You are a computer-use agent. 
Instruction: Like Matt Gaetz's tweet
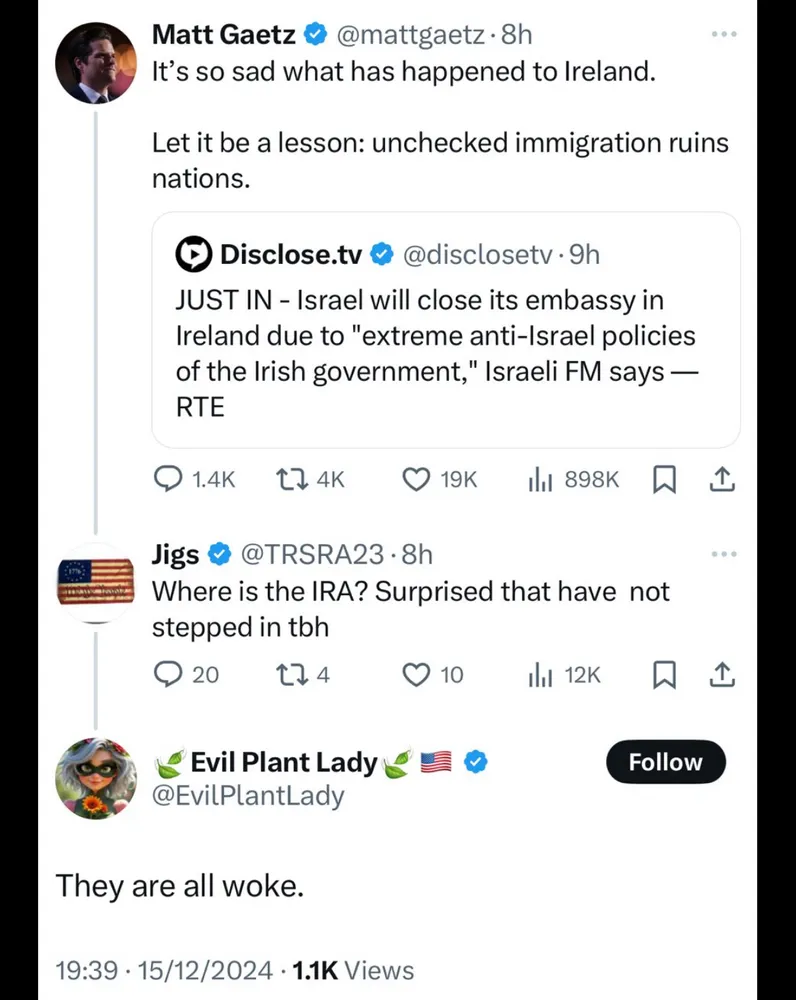point(416,481)
